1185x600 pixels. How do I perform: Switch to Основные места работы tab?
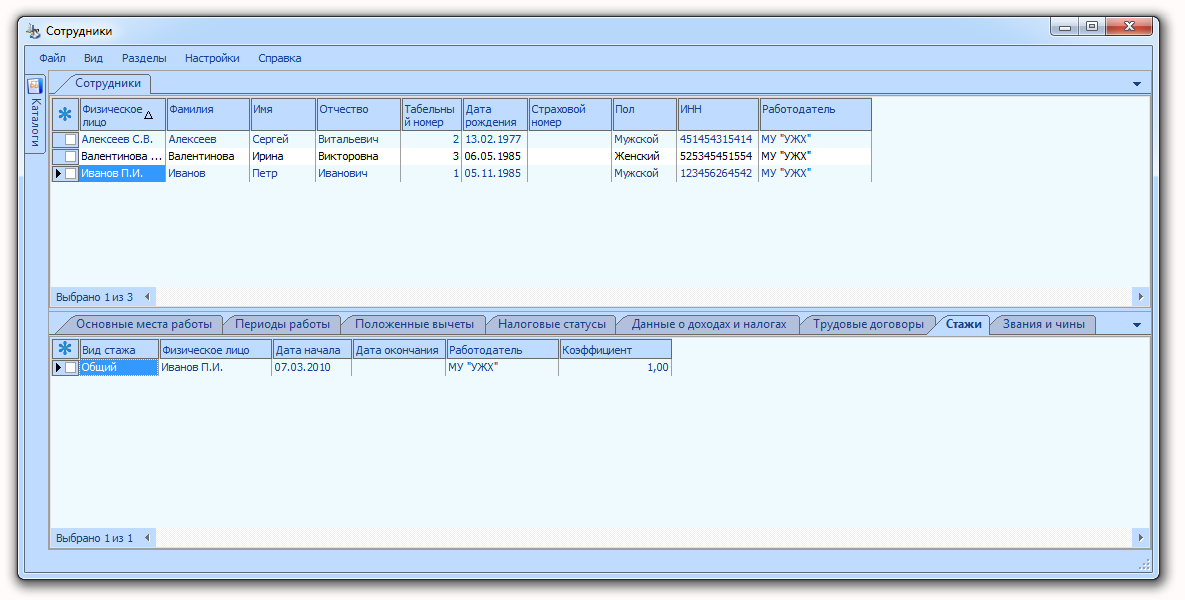[144, 324]
